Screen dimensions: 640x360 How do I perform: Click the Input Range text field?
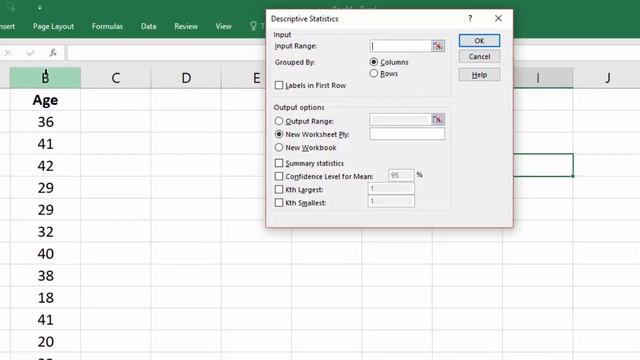pyautogui.click(x=400, y=46)
